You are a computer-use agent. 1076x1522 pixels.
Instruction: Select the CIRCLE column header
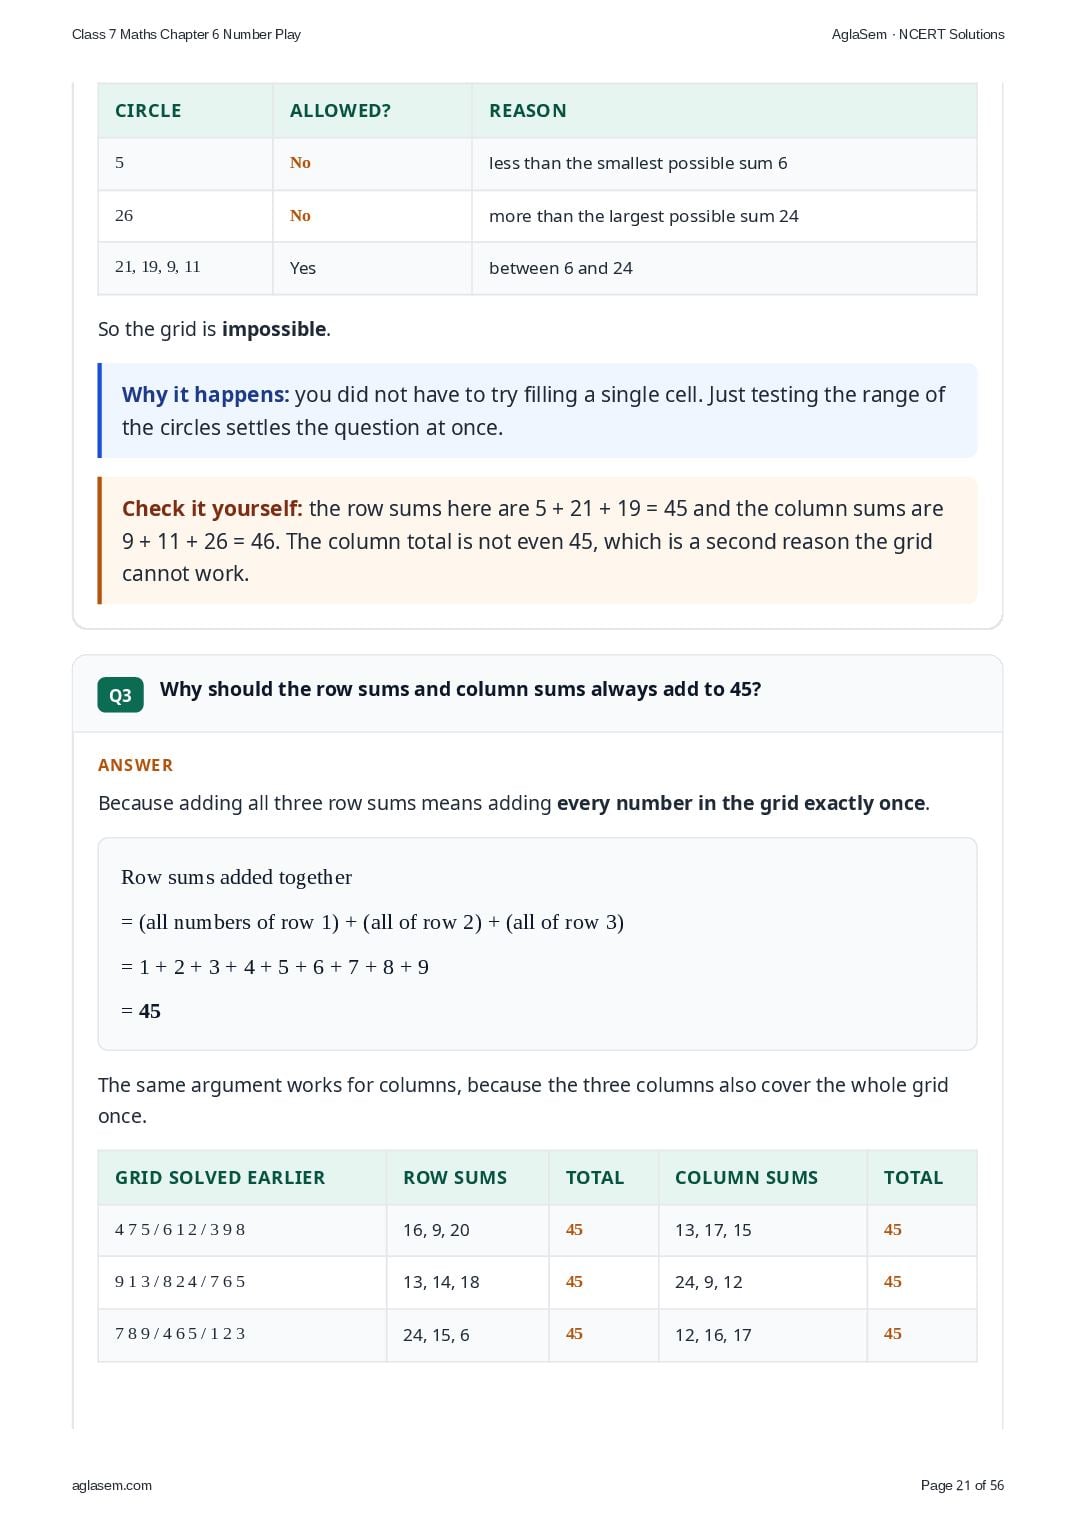pyautogui.click(x=148, y=111)
